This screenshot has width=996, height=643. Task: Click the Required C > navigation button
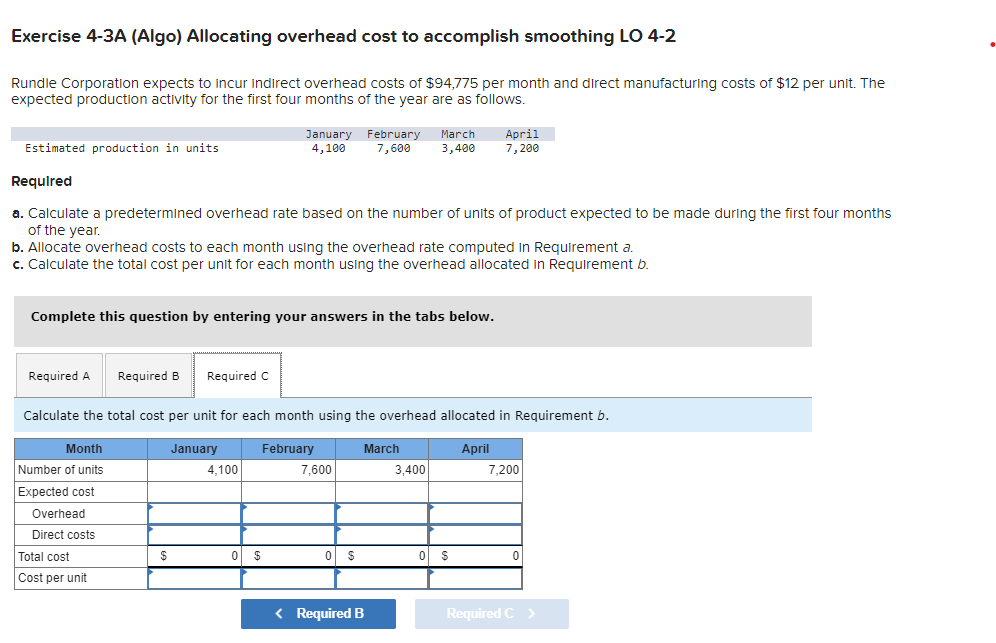pos(491,613)
